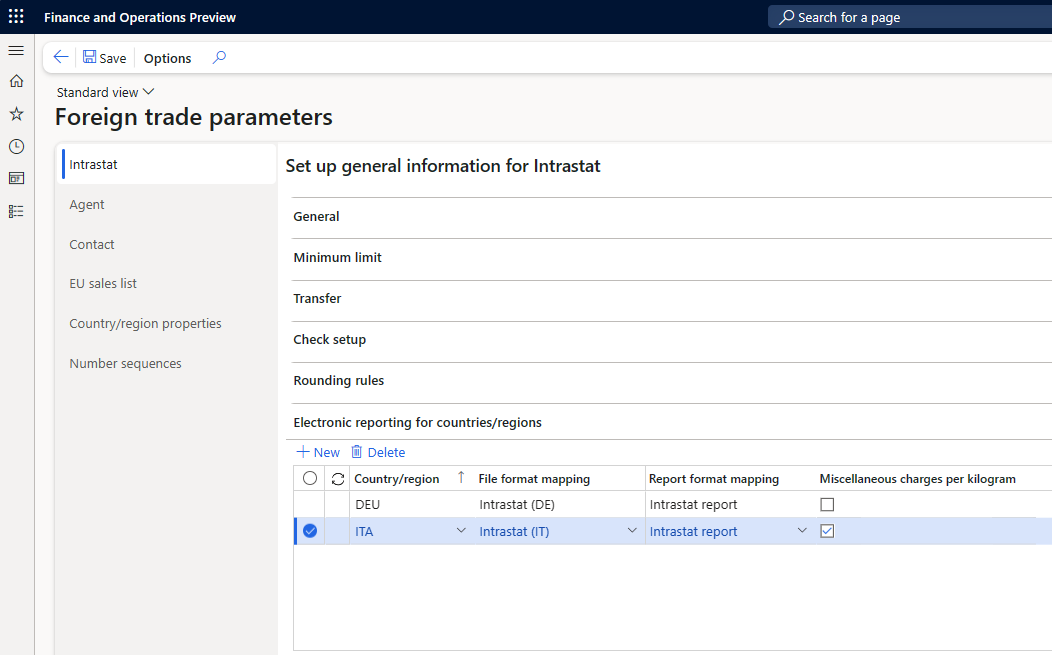This screenshot has height=655, width=1052.
Task: Select the Agent tab
Action: [x=168, y=205]
